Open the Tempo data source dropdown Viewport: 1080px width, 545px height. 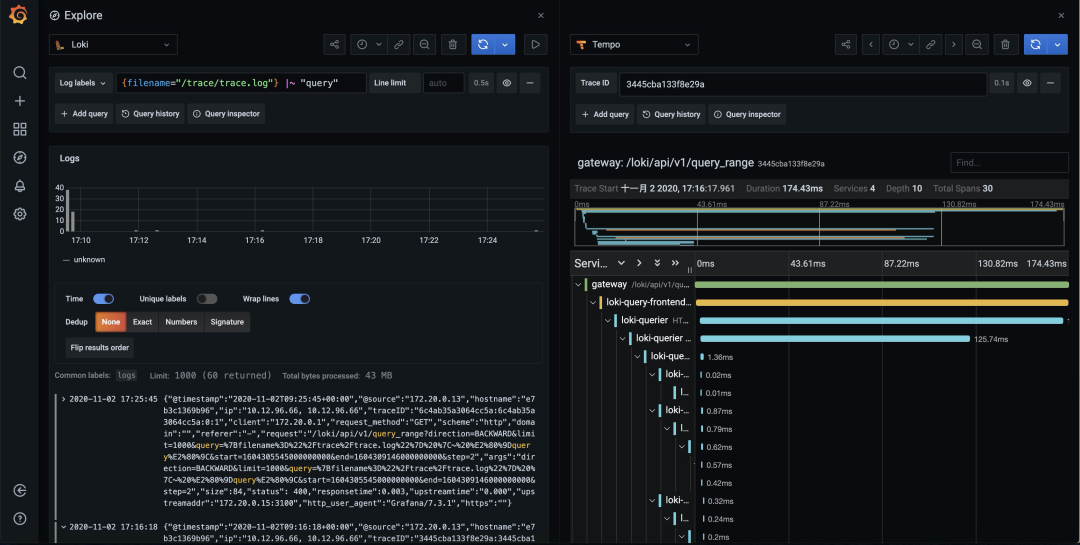(634, 44)
